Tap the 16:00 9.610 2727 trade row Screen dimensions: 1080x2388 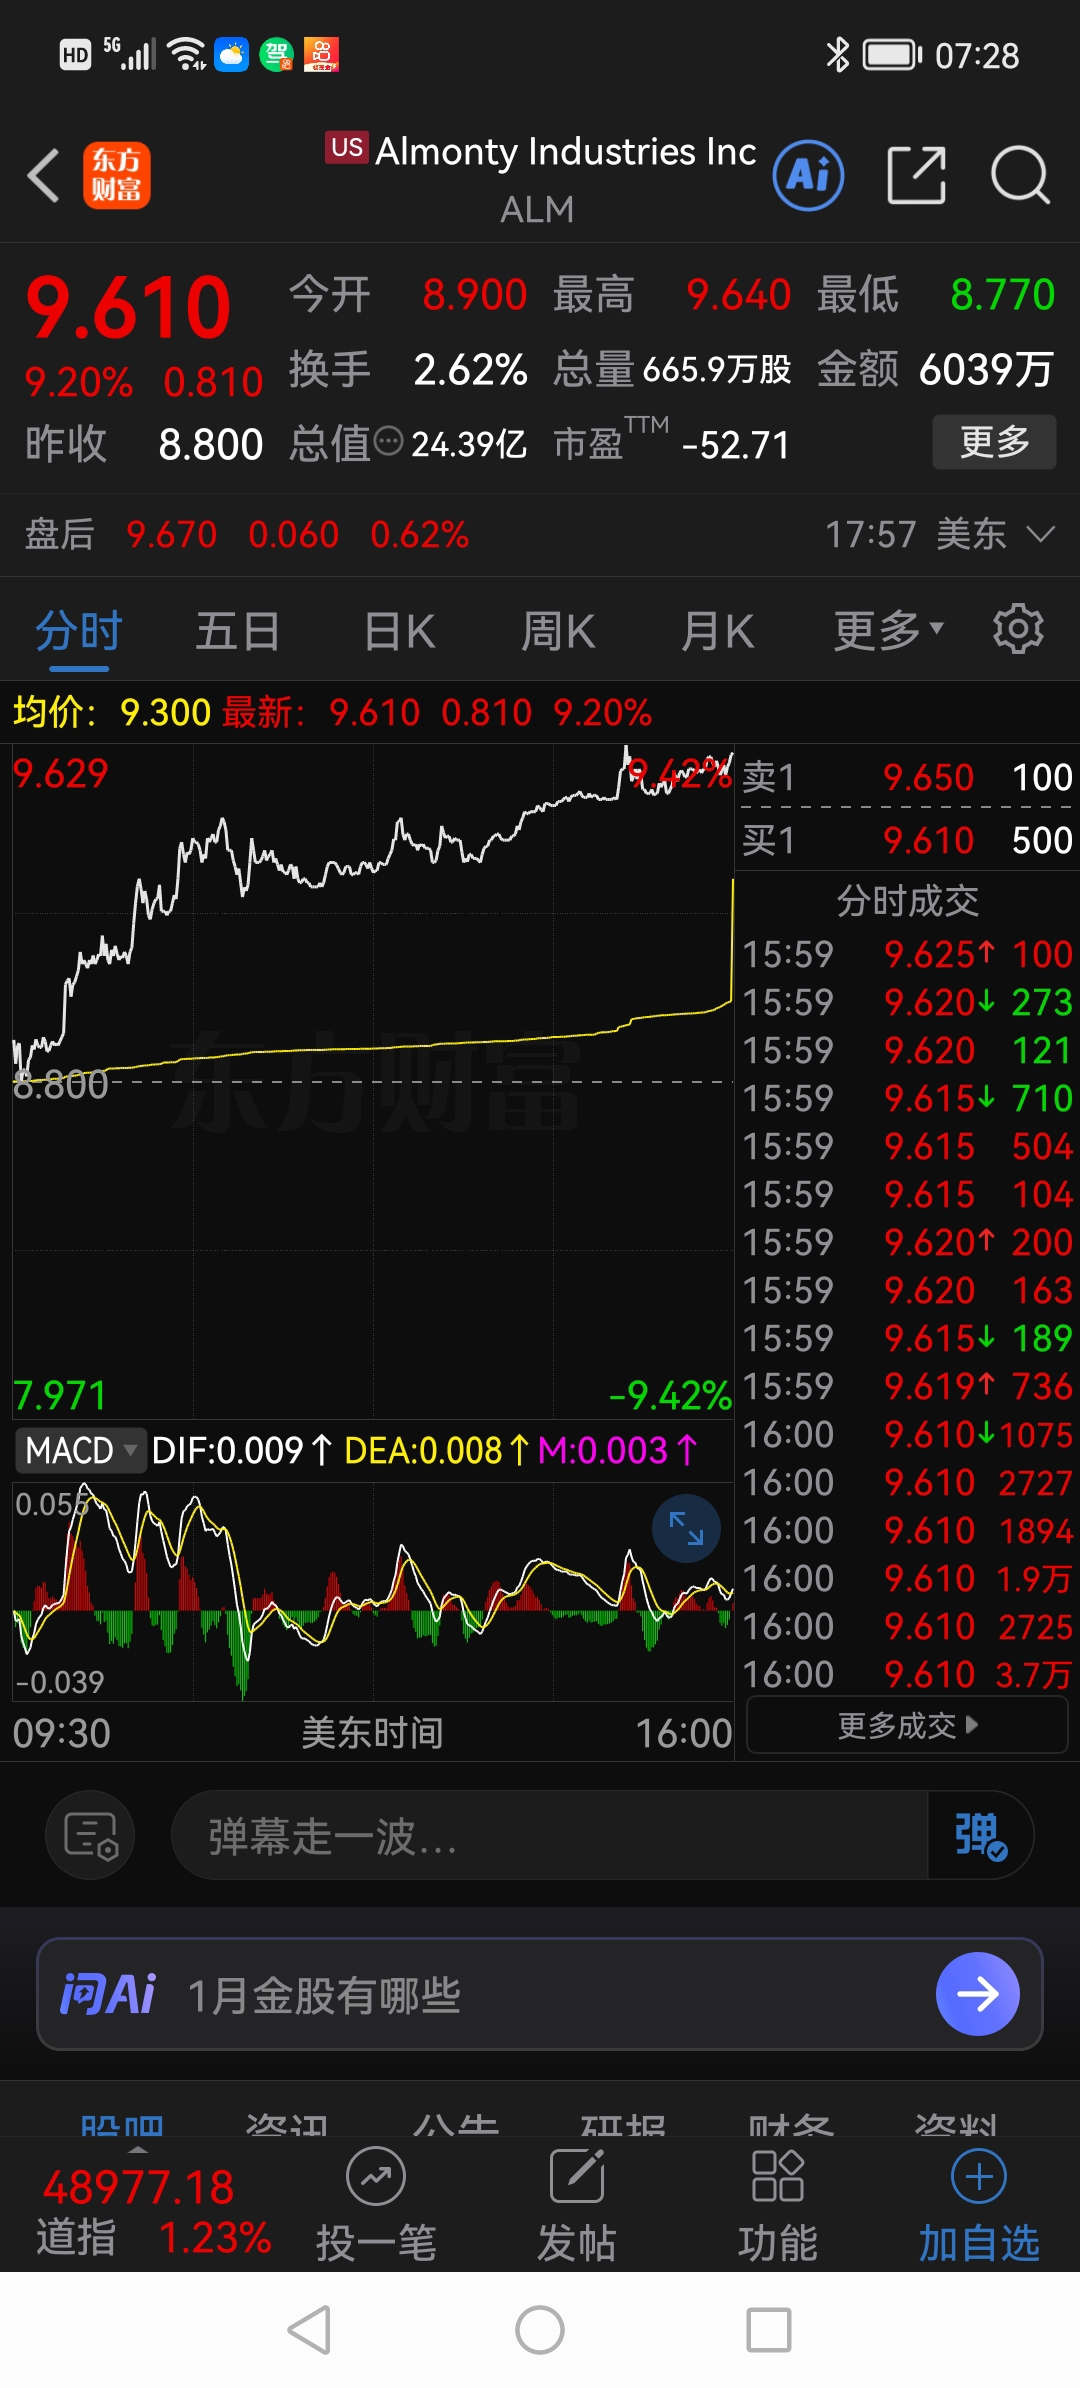(x=907, y=1482)
